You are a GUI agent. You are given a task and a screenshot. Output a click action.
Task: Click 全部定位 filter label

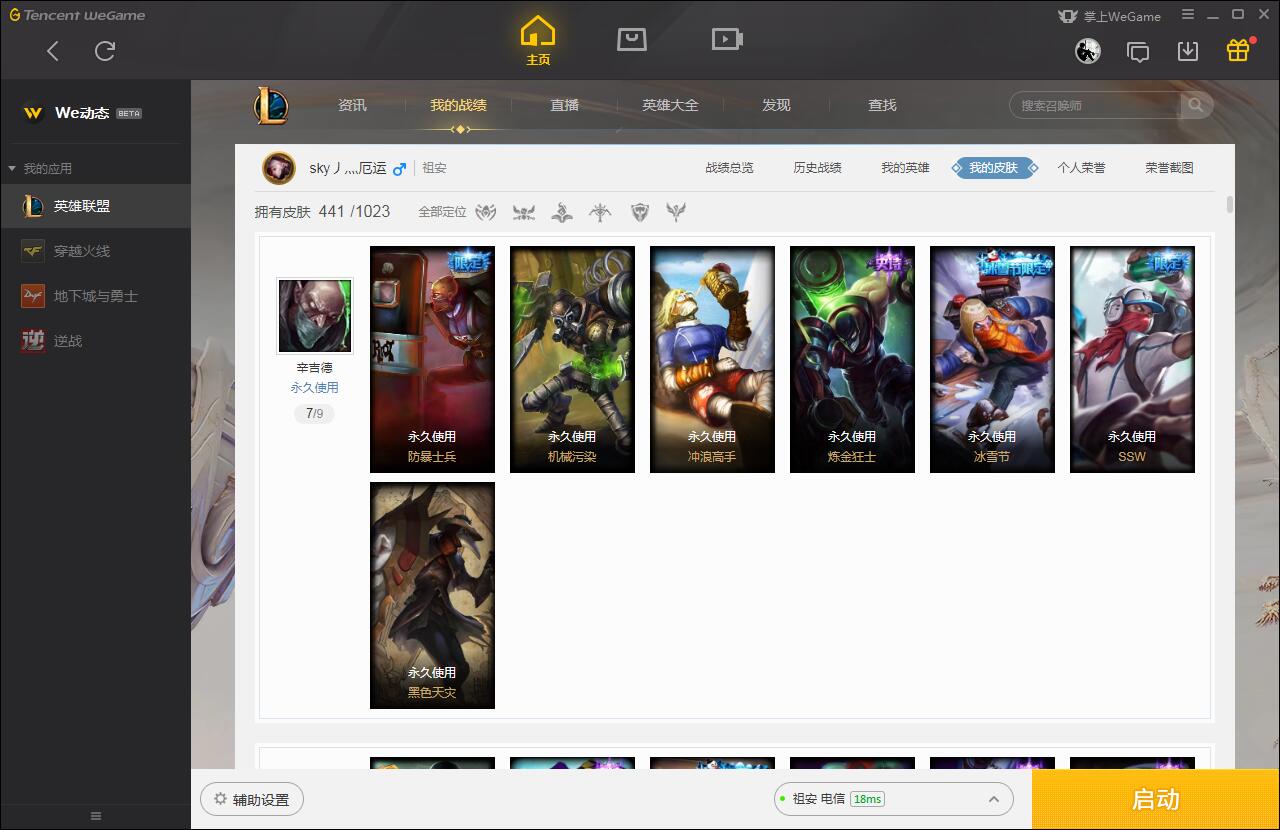[442, 212]
